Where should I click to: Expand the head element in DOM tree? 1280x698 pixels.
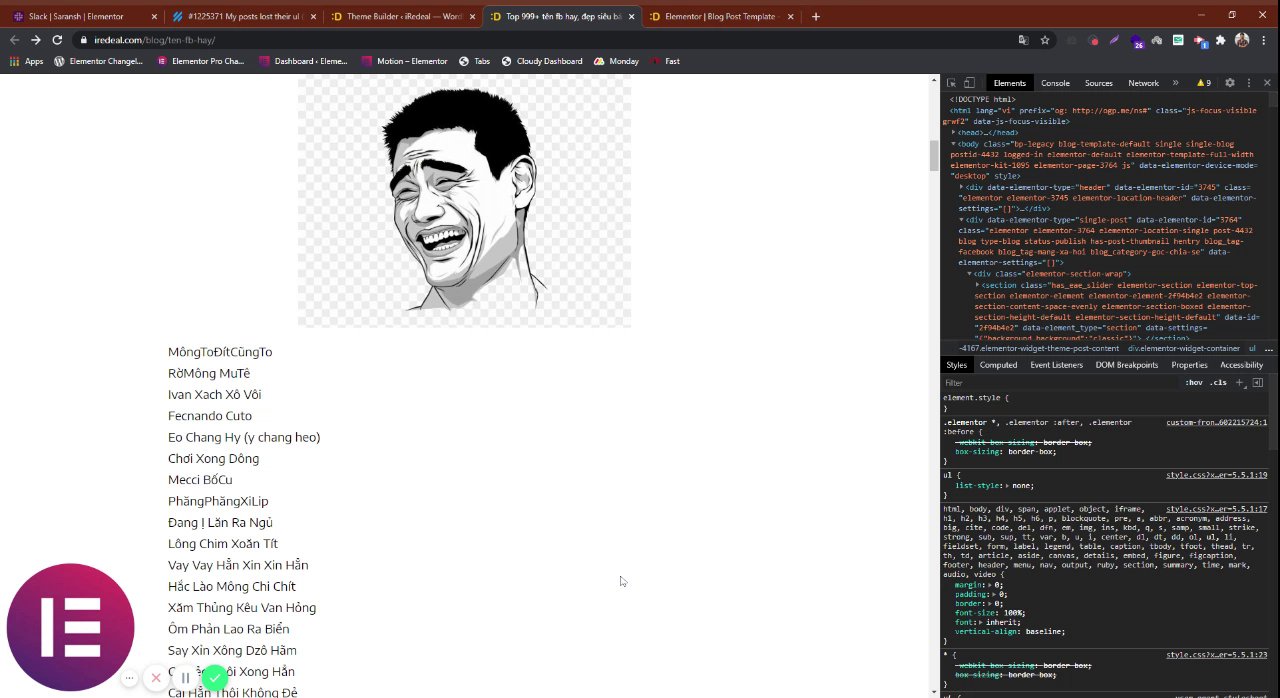(x=953, y=132)
